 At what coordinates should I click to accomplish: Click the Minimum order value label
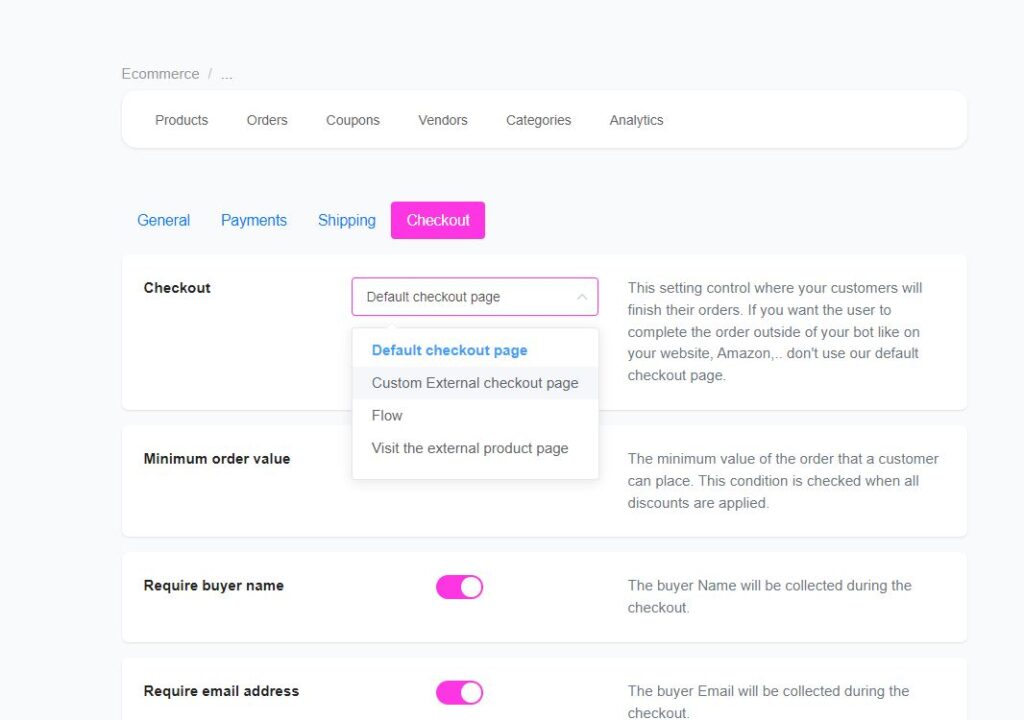[x=217, y=459]
